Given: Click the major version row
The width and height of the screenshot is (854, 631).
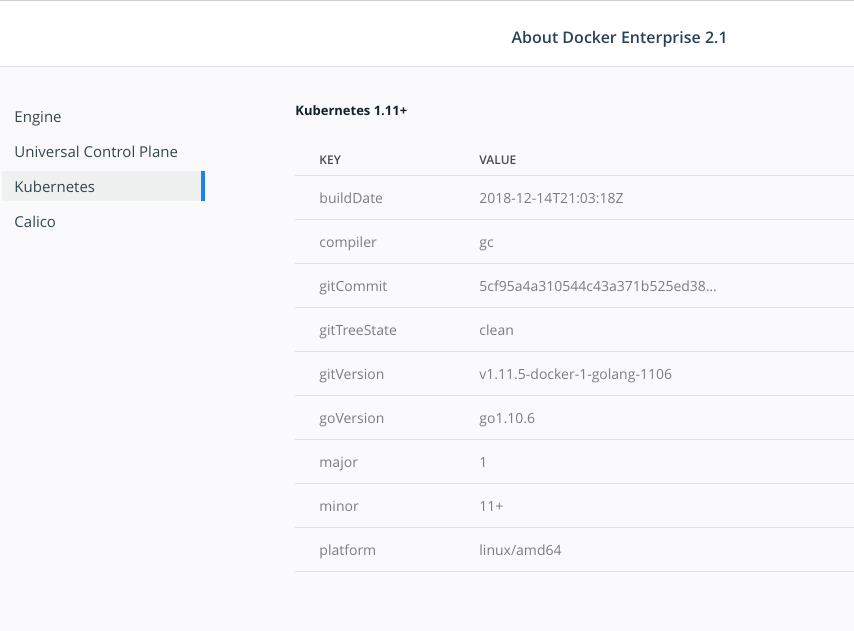Looking at the screenshot, I should coord(338,462).
